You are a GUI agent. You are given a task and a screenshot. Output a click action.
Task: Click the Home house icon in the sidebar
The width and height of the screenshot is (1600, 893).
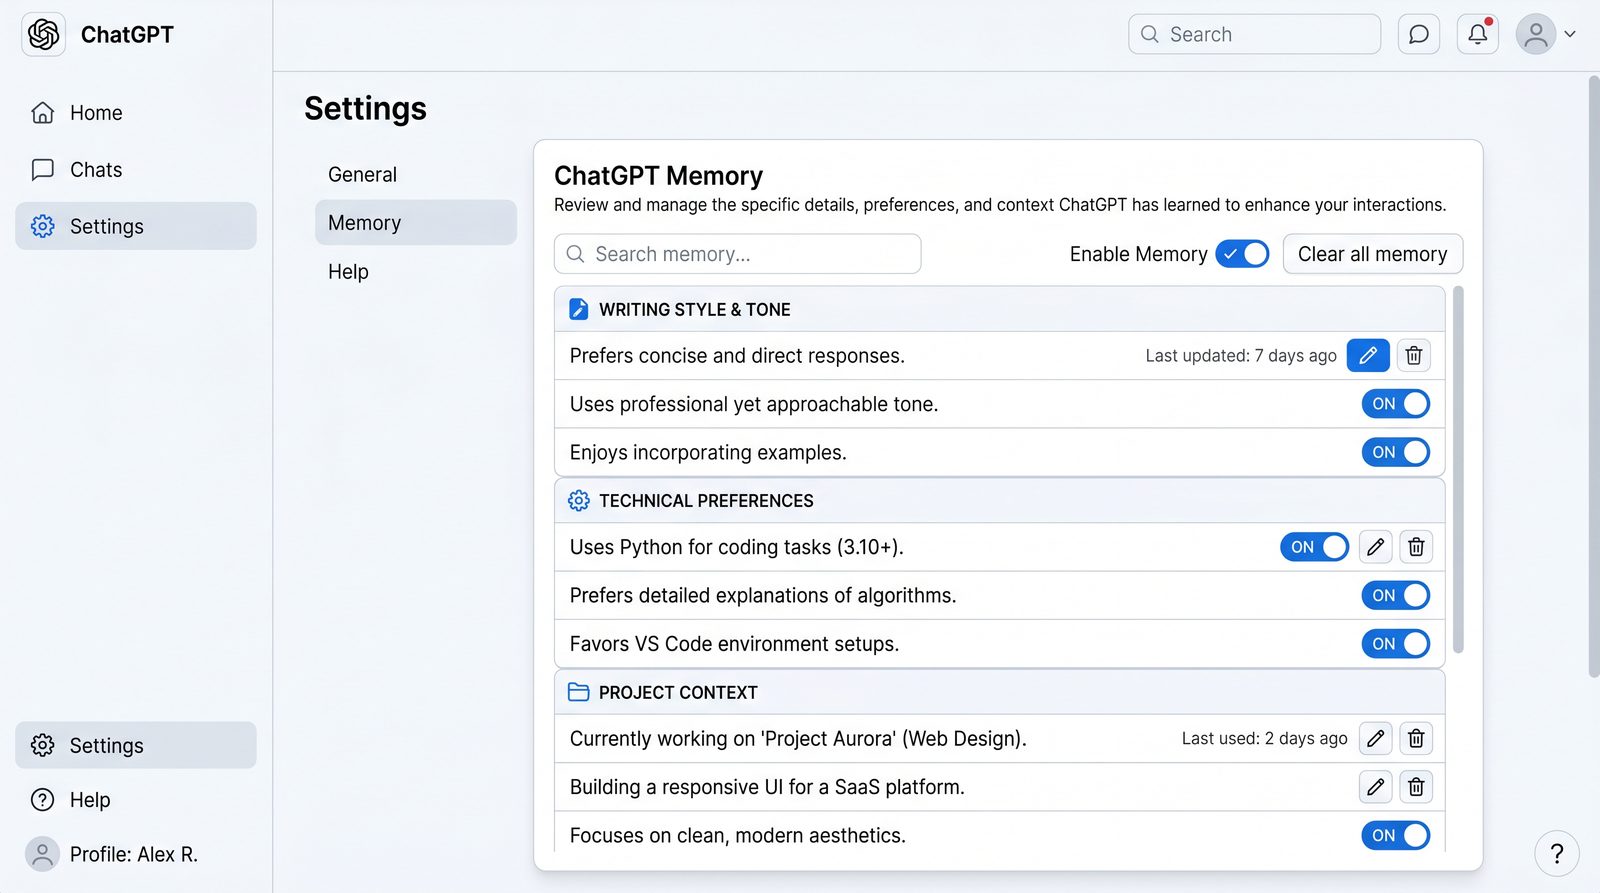[42, 112]
